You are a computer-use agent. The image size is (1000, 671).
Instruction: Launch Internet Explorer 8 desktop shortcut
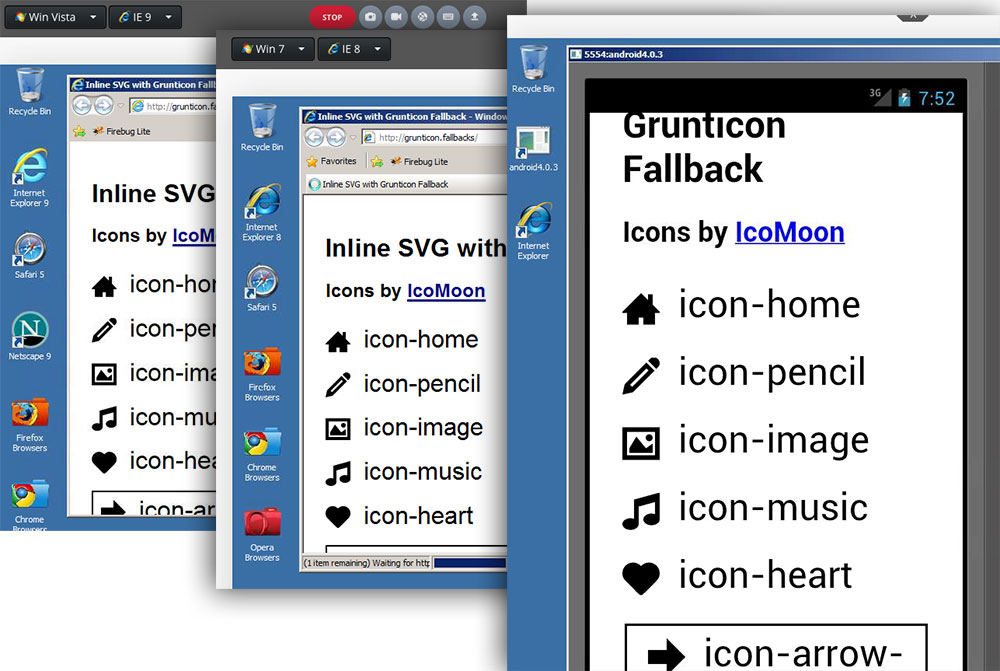(262, 213)
